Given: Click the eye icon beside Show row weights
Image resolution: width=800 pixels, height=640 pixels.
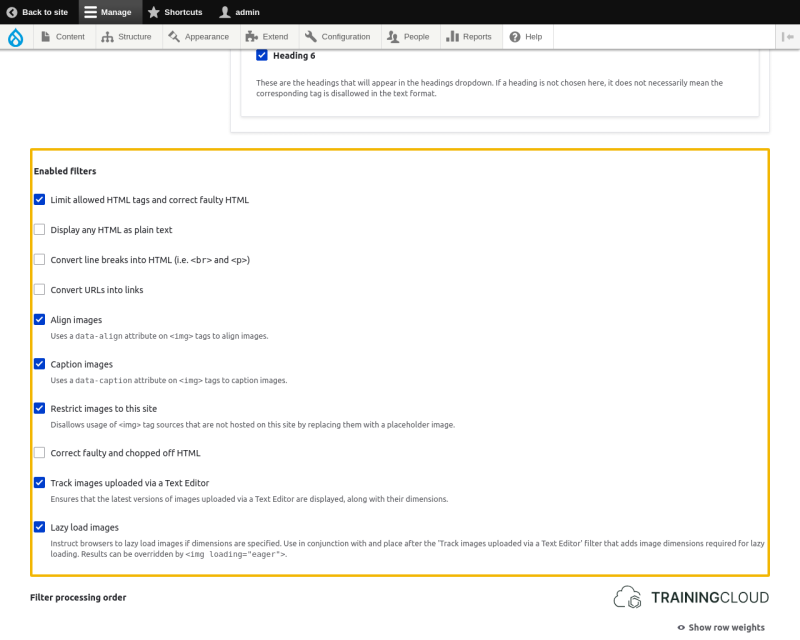Looking at the screenshot, I should (681, 628).
